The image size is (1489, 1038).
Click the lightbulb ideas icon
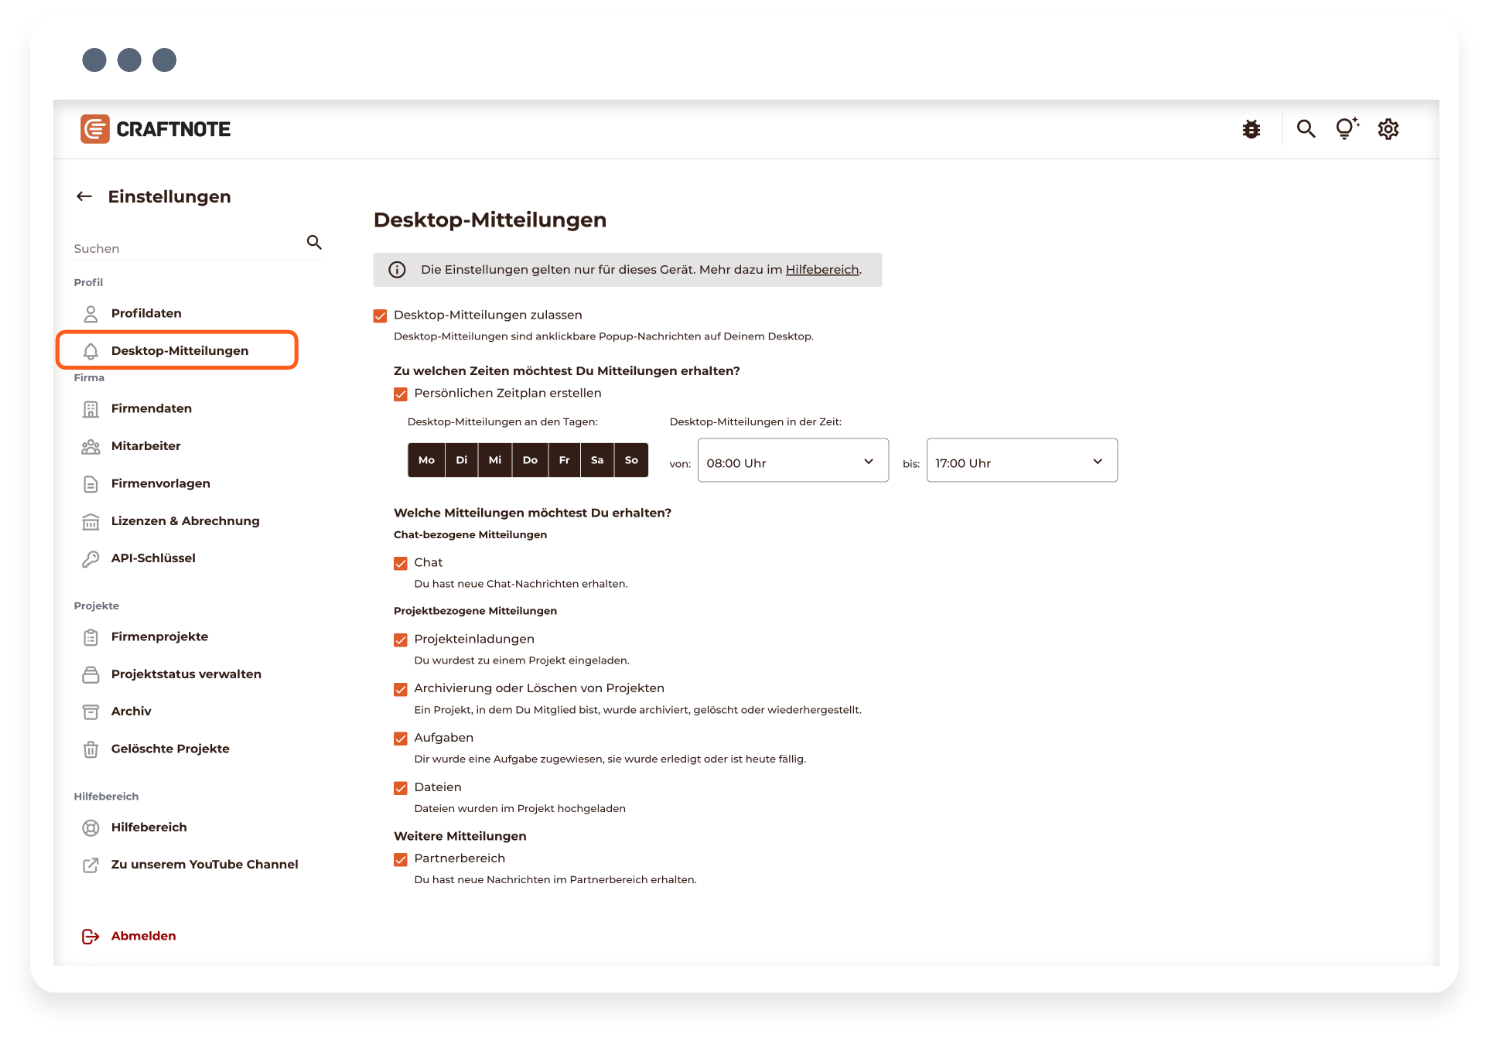coord(1346,129)
